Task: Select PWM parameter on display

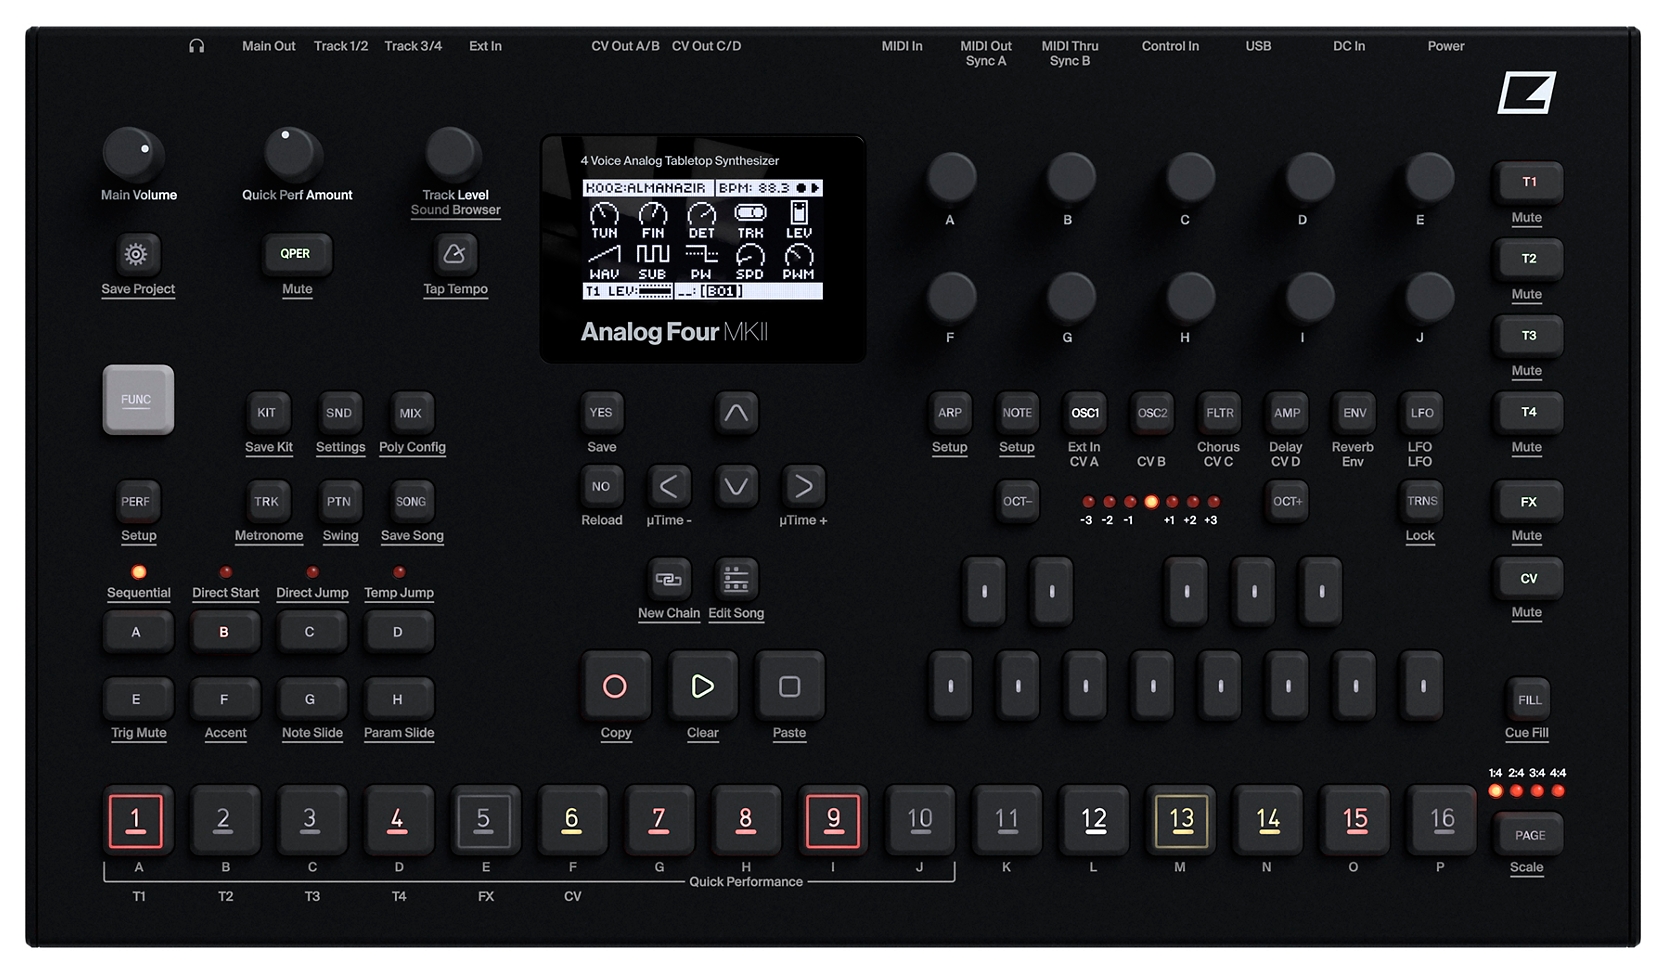Action: (x=799, y=261)
